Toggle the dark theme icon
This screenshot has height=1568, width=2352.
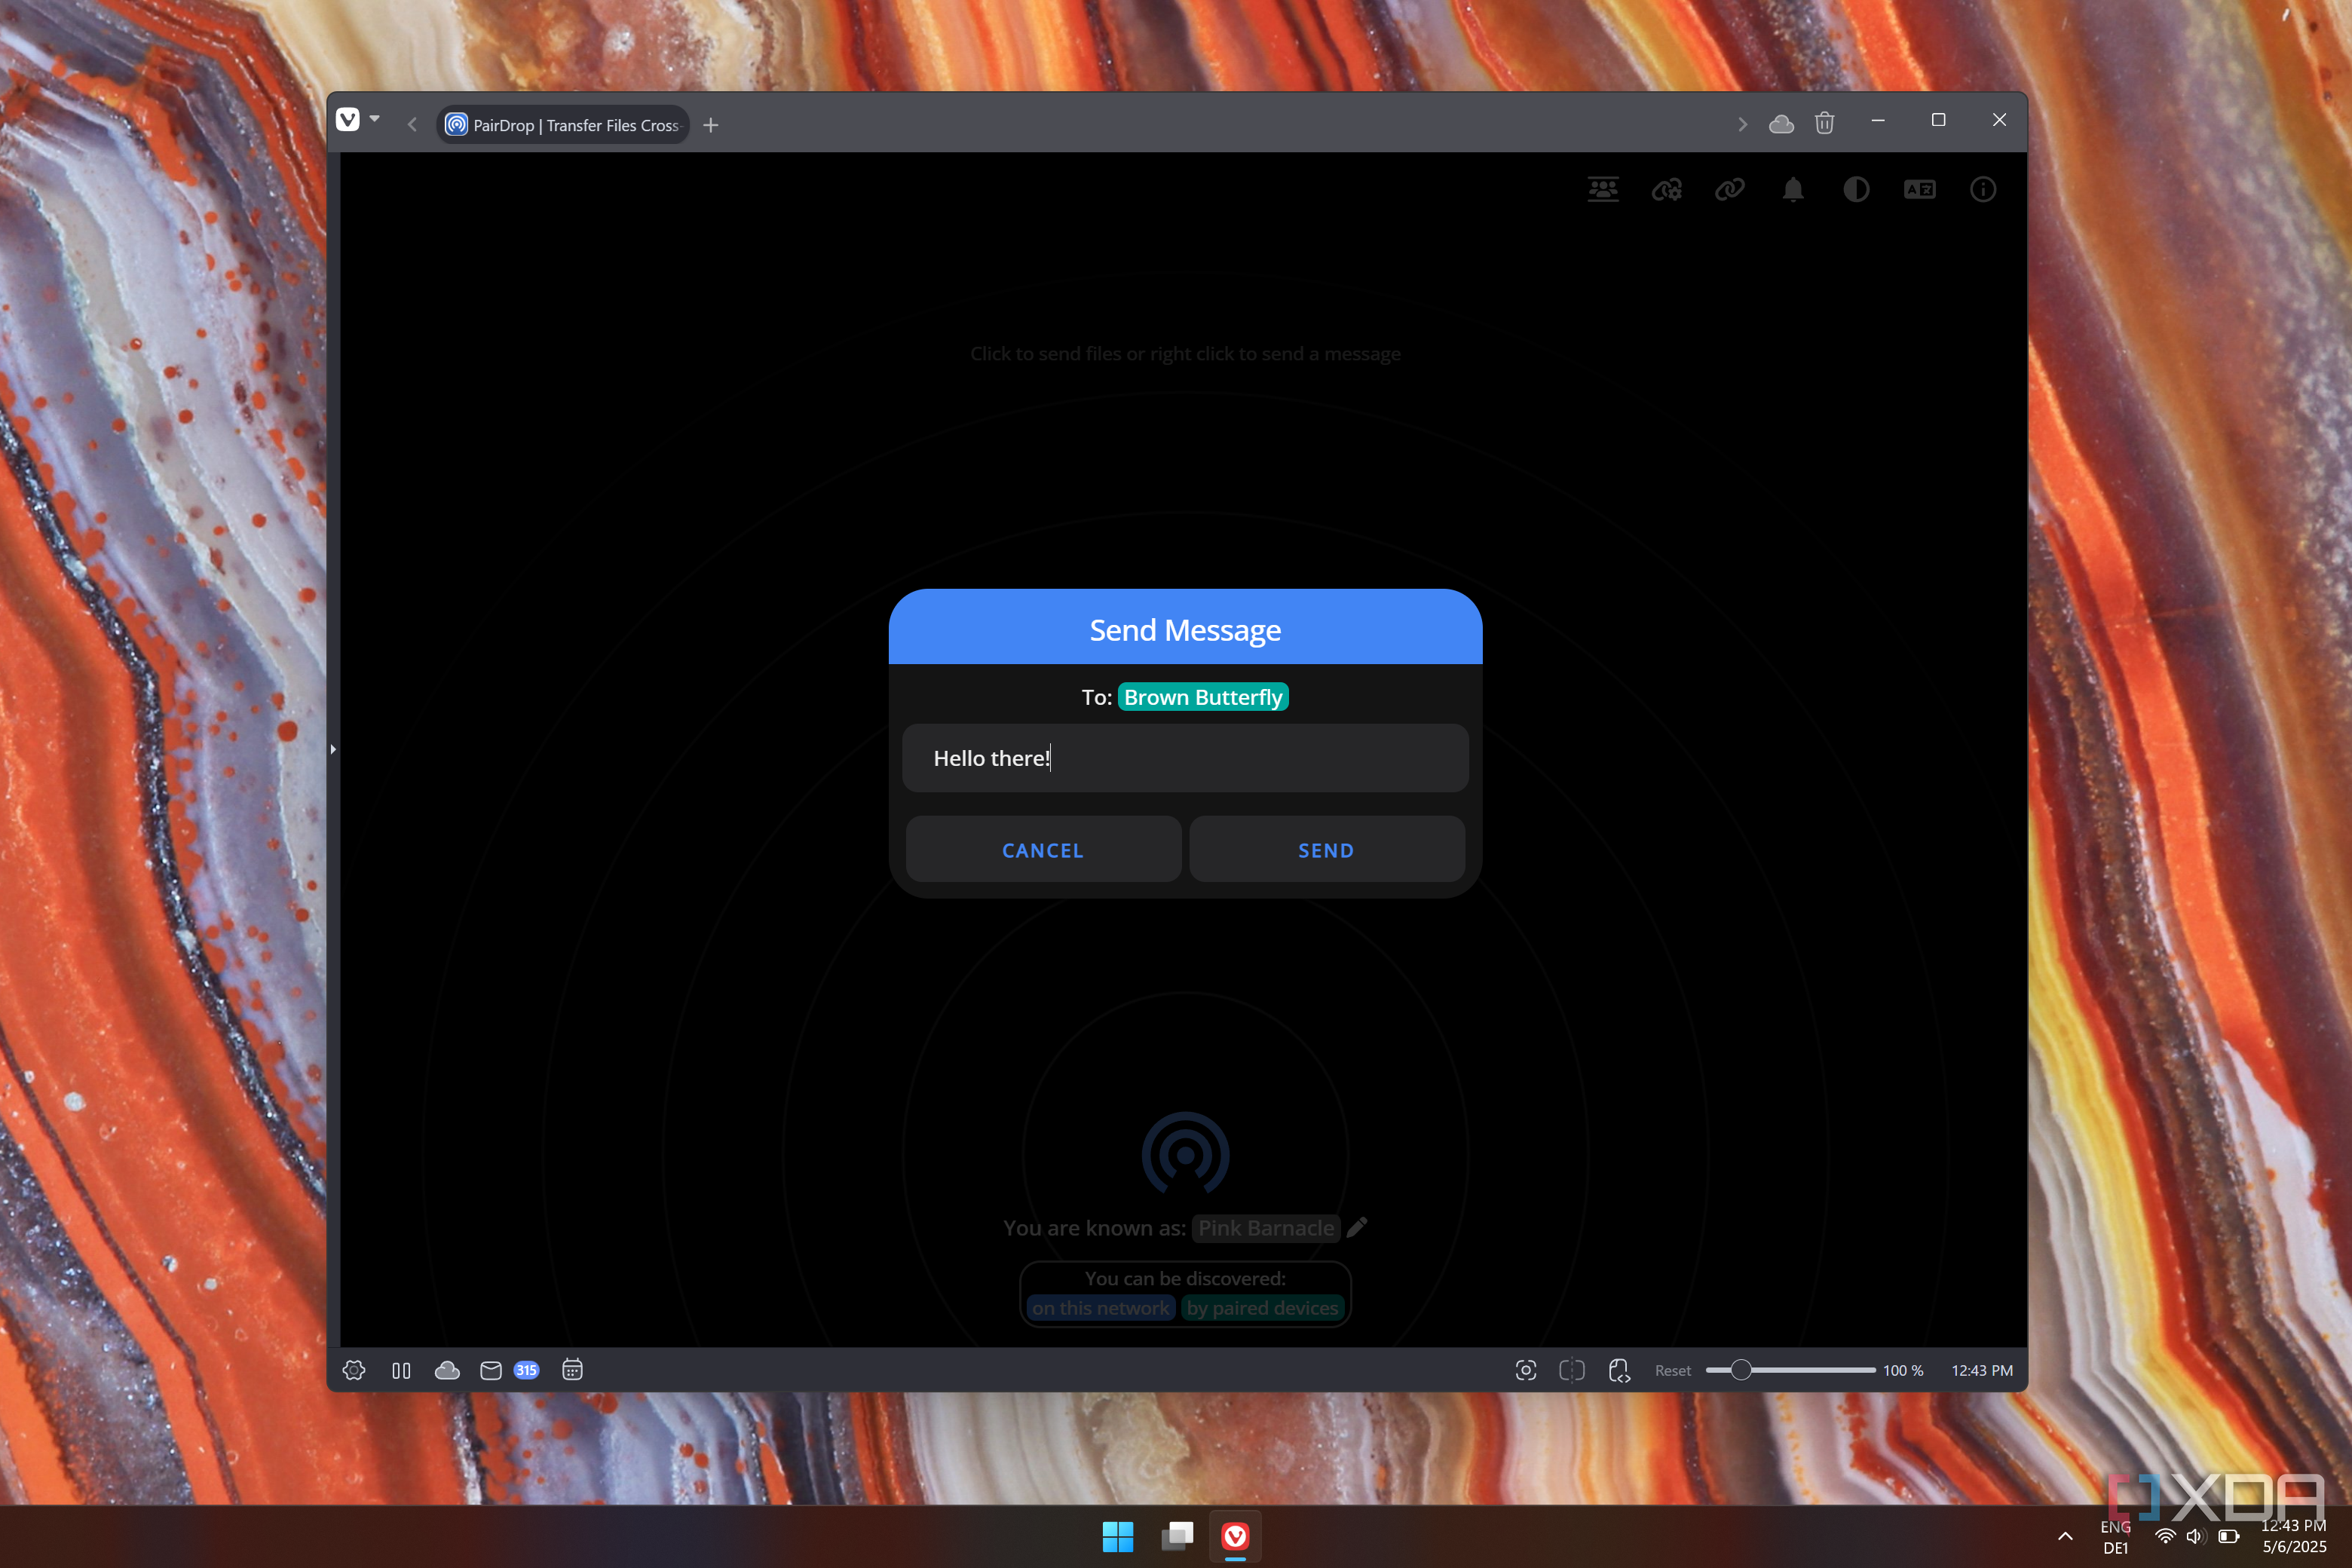click(x=1856, y=189)
